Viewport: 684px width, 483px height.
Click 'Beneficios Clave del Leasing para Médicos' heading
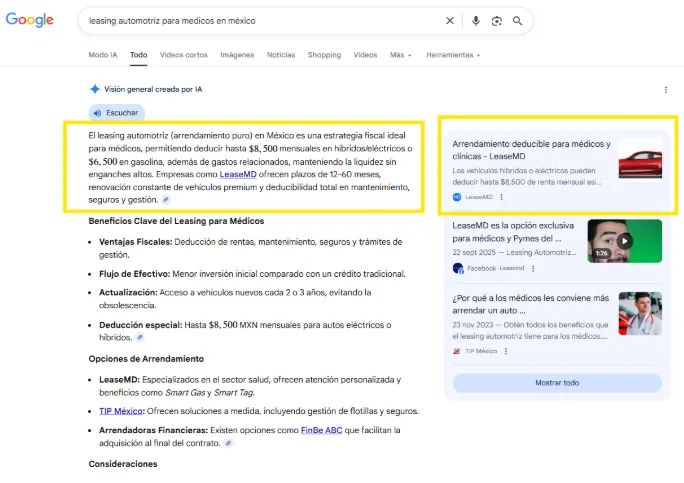[176, 221]
